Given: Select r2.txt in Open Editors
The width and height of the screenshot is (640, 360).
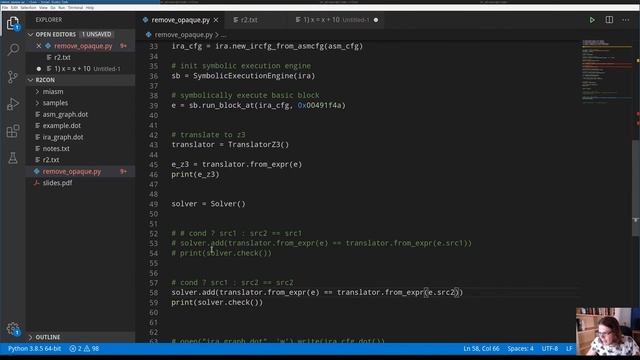Looking at the screenshot, I should 62,57.
